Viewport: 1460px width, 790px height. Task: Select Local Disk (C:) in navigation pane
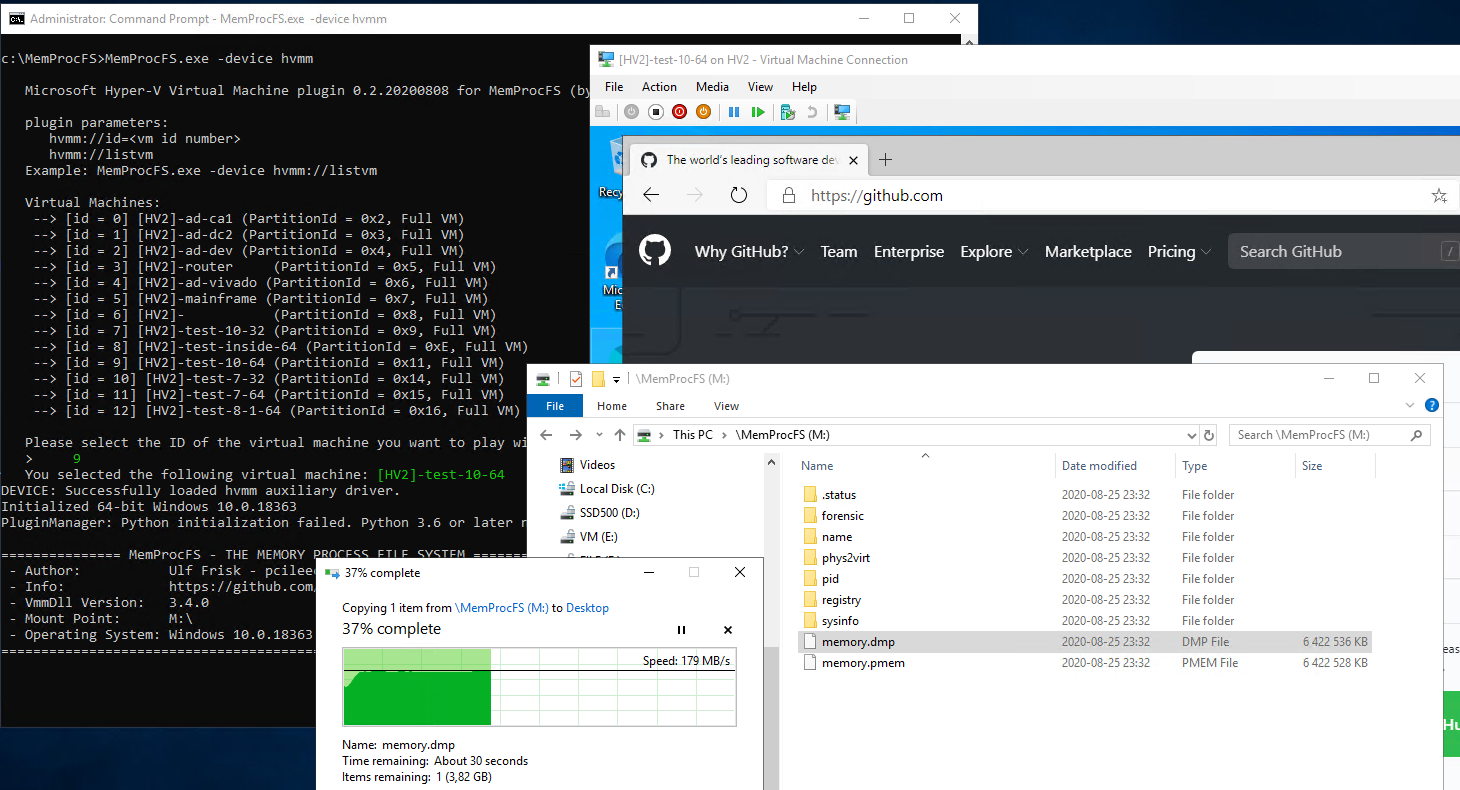[617, 489]
